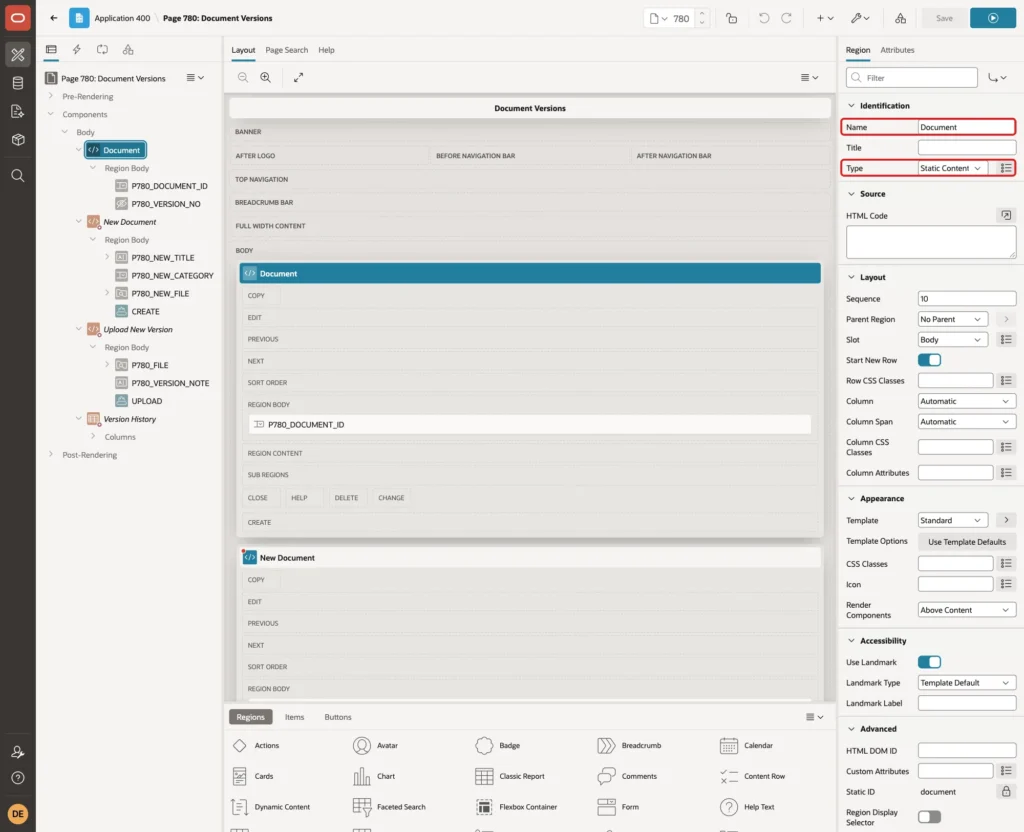Open the create plus menu
The width and height of the screenshot is (1024, 832).
point(825,18)
